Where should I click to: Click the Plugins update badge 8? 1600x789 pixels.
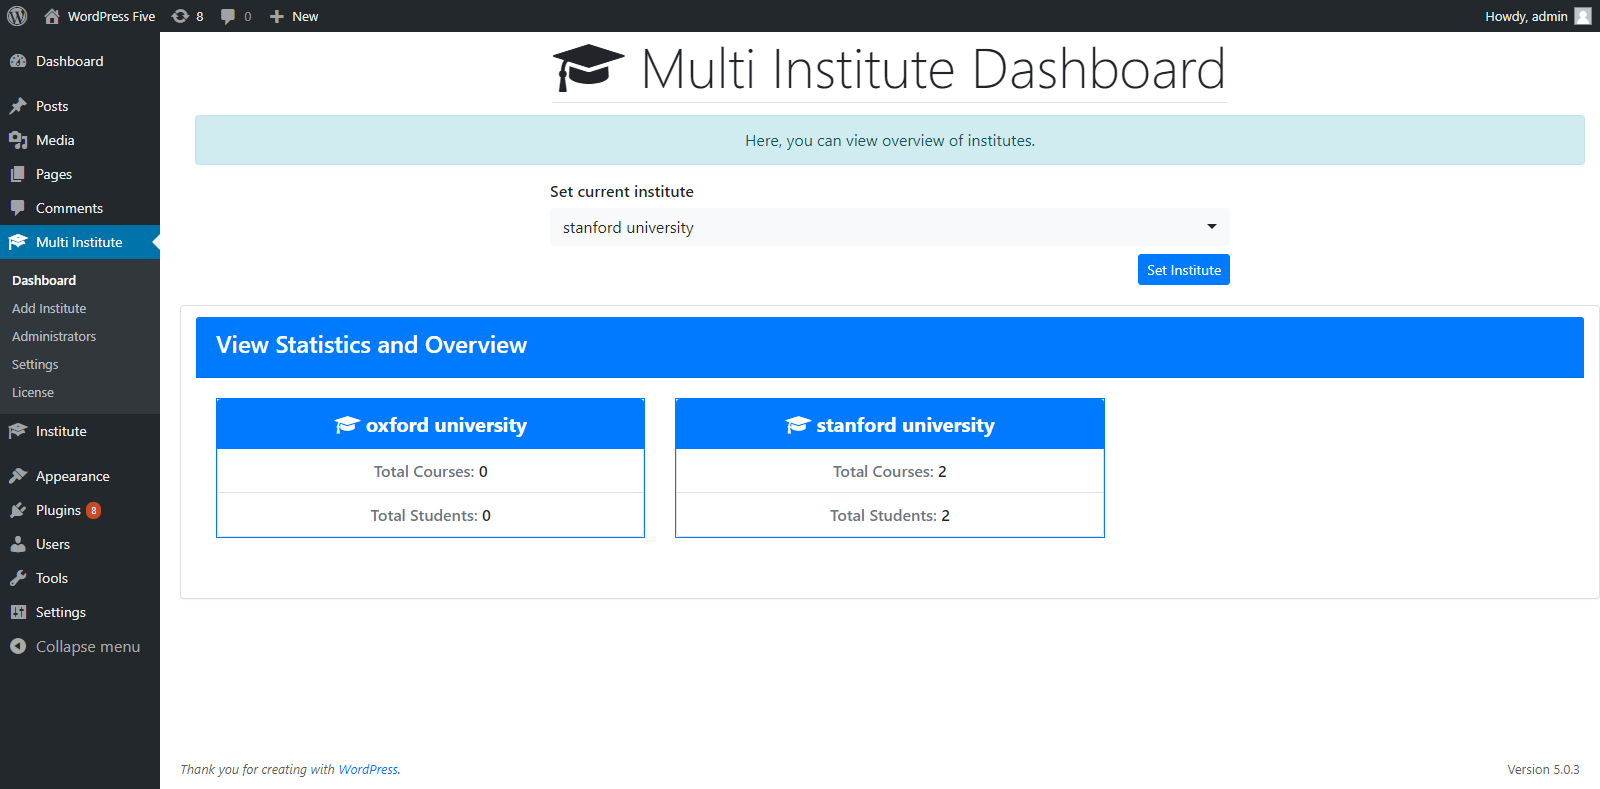[x=93, y=510]
